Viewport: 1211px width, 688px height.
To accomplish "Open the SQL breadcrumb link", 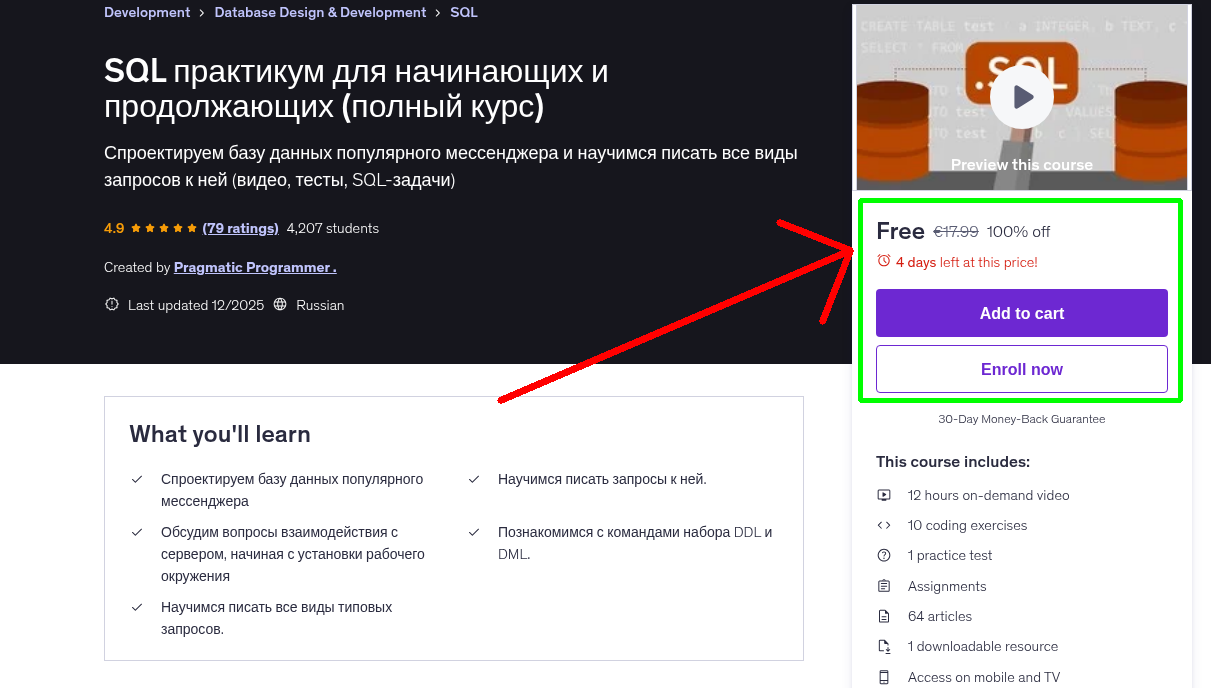I will tap(463, 12).
